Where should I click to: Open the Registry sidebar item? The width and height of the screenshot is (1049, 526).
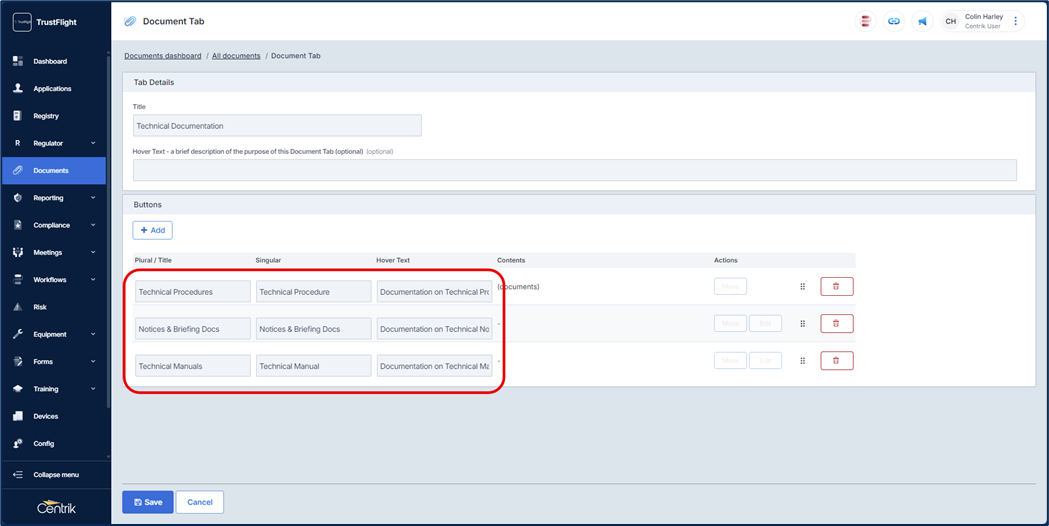pos(46,116)
